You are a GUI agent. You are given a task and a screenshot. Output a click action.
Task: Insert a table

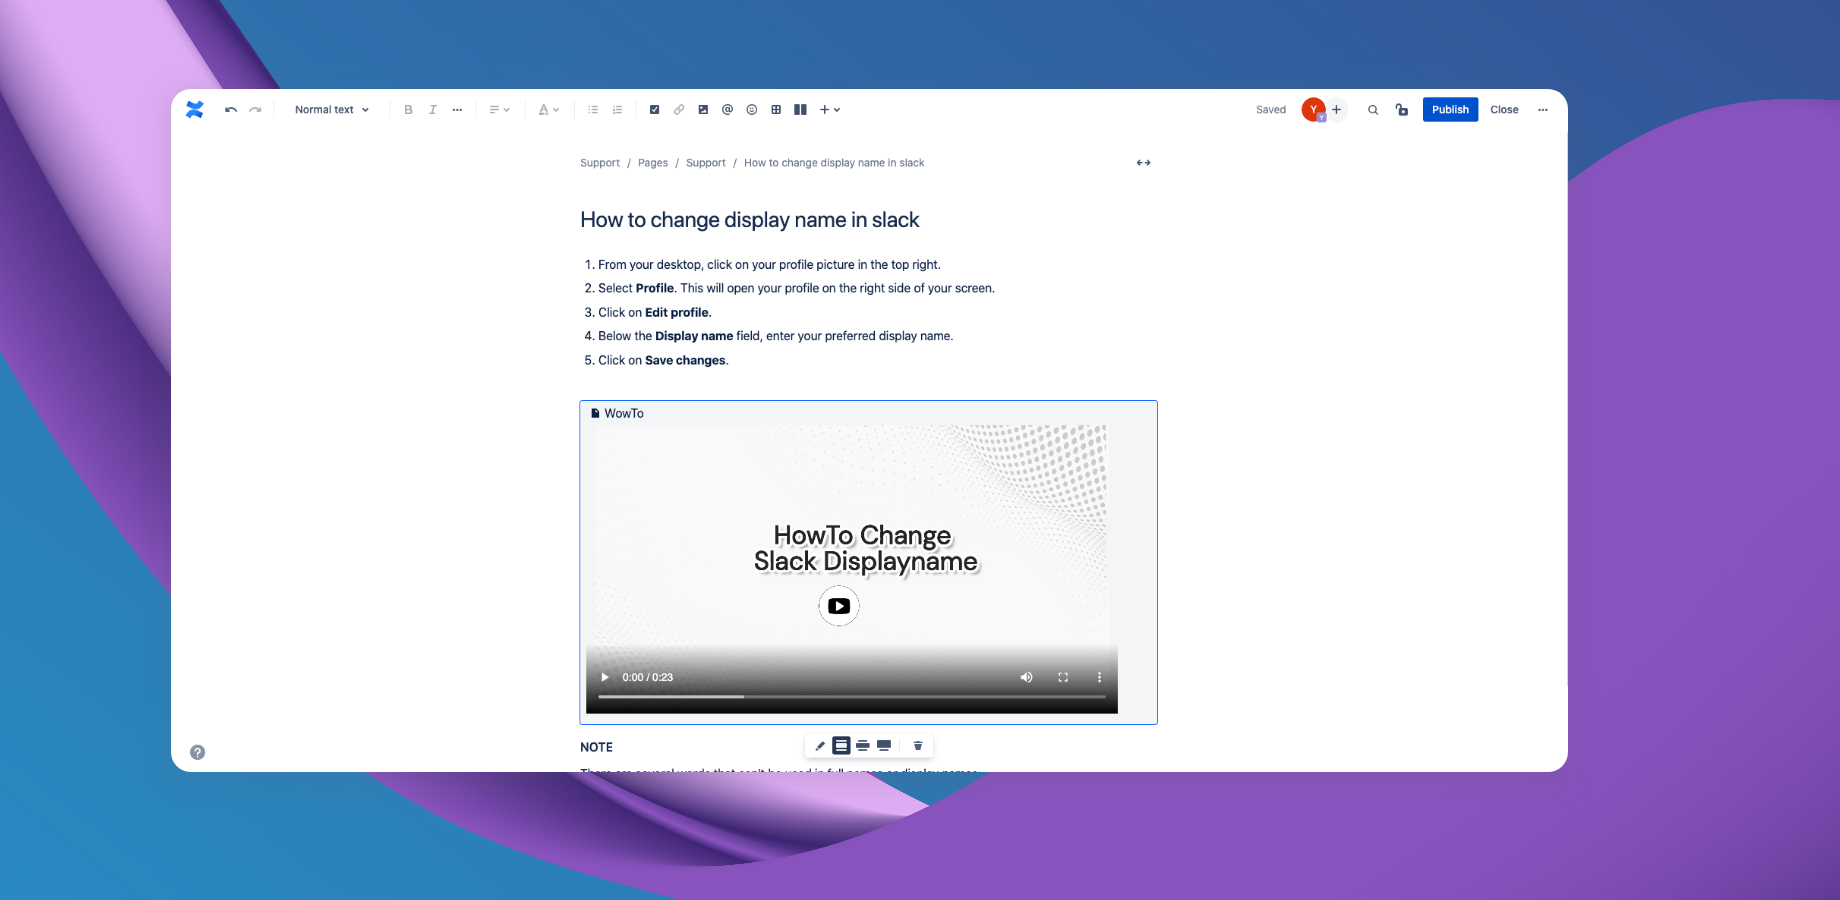776,110
